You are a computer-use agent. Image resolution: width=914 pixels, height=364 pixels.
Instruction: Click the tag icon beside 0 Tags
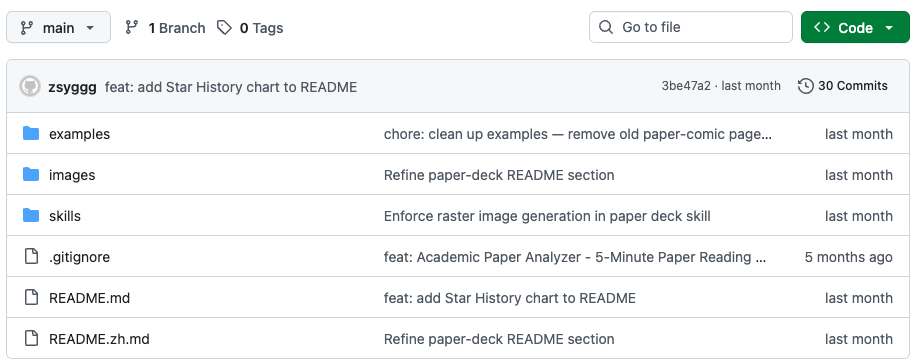tap(224, 27)
